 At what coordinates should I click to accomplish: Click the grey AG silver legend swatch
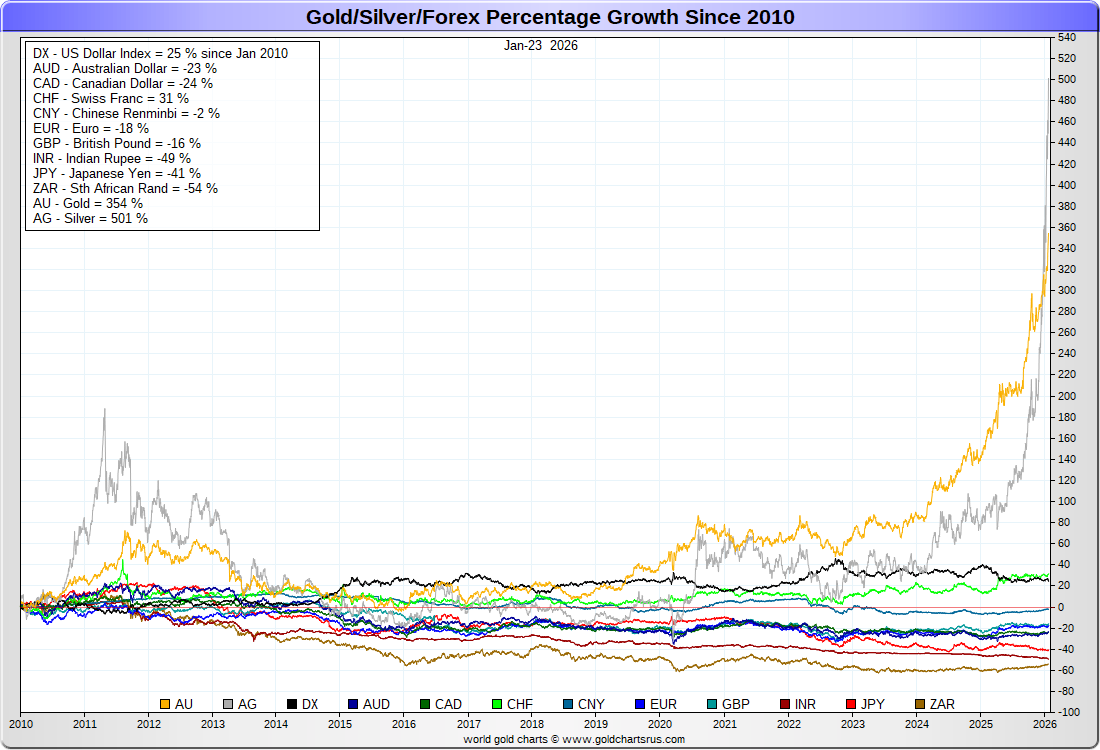(x=229, y=704)
